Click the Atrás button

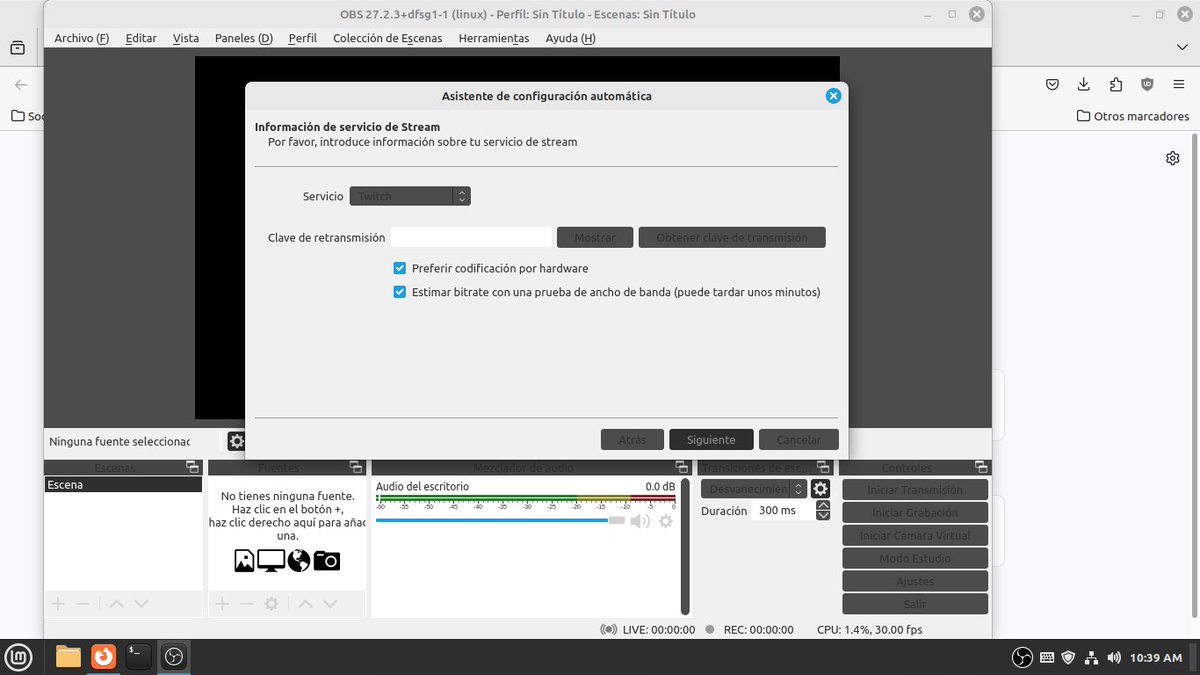point(632,440)
